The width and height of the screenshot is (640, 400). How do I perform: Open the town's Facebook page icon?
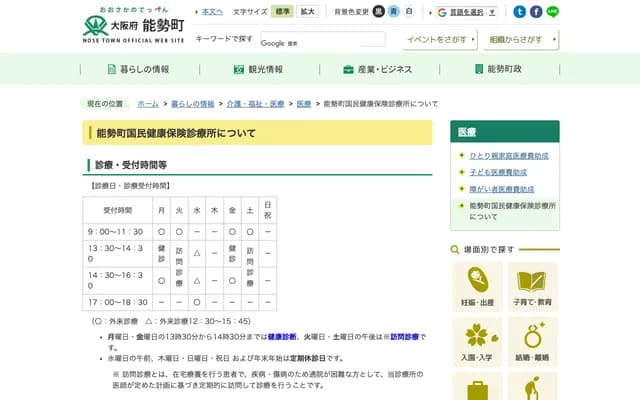536,12
